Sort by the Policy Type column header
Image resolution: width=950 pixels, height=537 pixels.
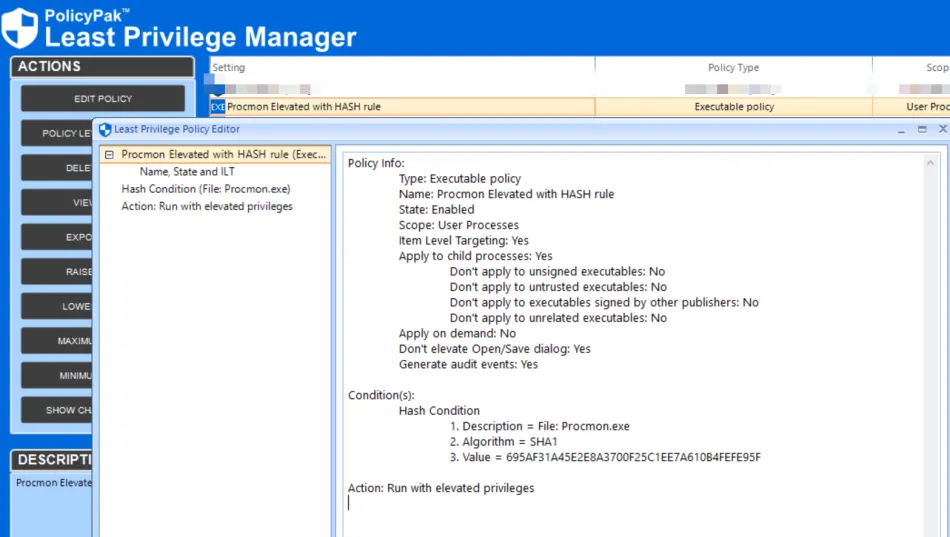point(733,68)
